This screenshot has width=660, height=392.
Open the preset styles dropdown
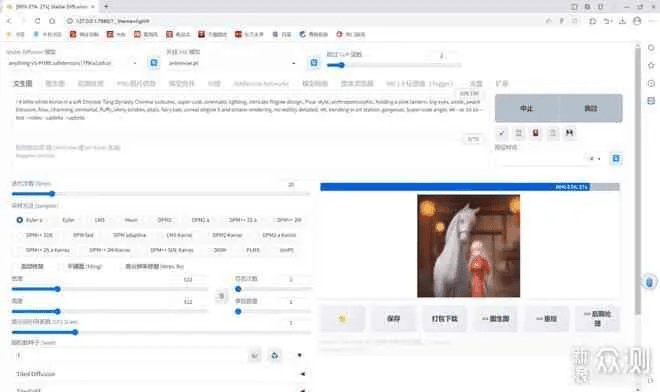pos(550,159)
